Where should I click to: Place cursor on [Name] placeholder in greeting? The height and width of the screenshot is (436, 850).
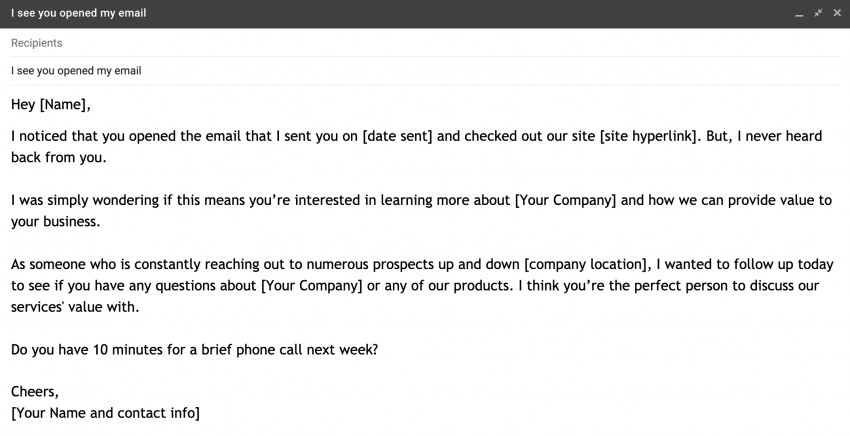click(x=63, y=105)
